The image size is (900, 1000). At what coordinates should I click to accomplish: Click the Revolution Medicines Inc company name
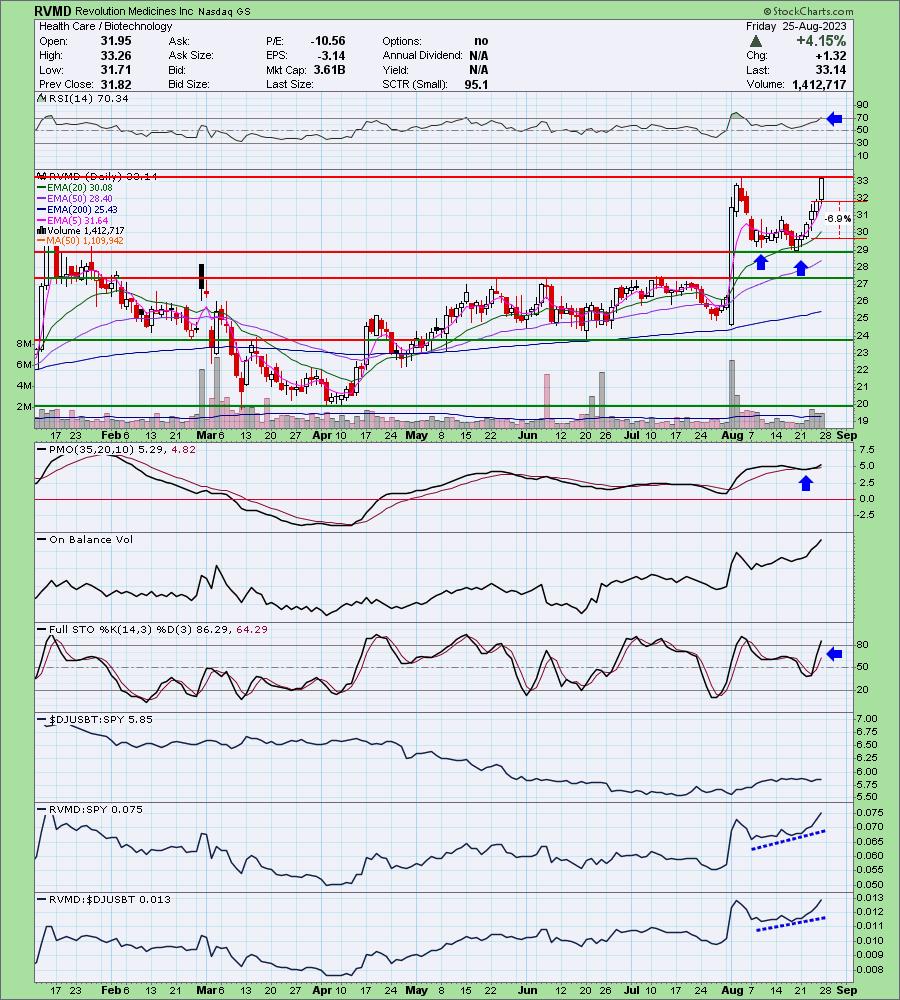click(135, 11)
